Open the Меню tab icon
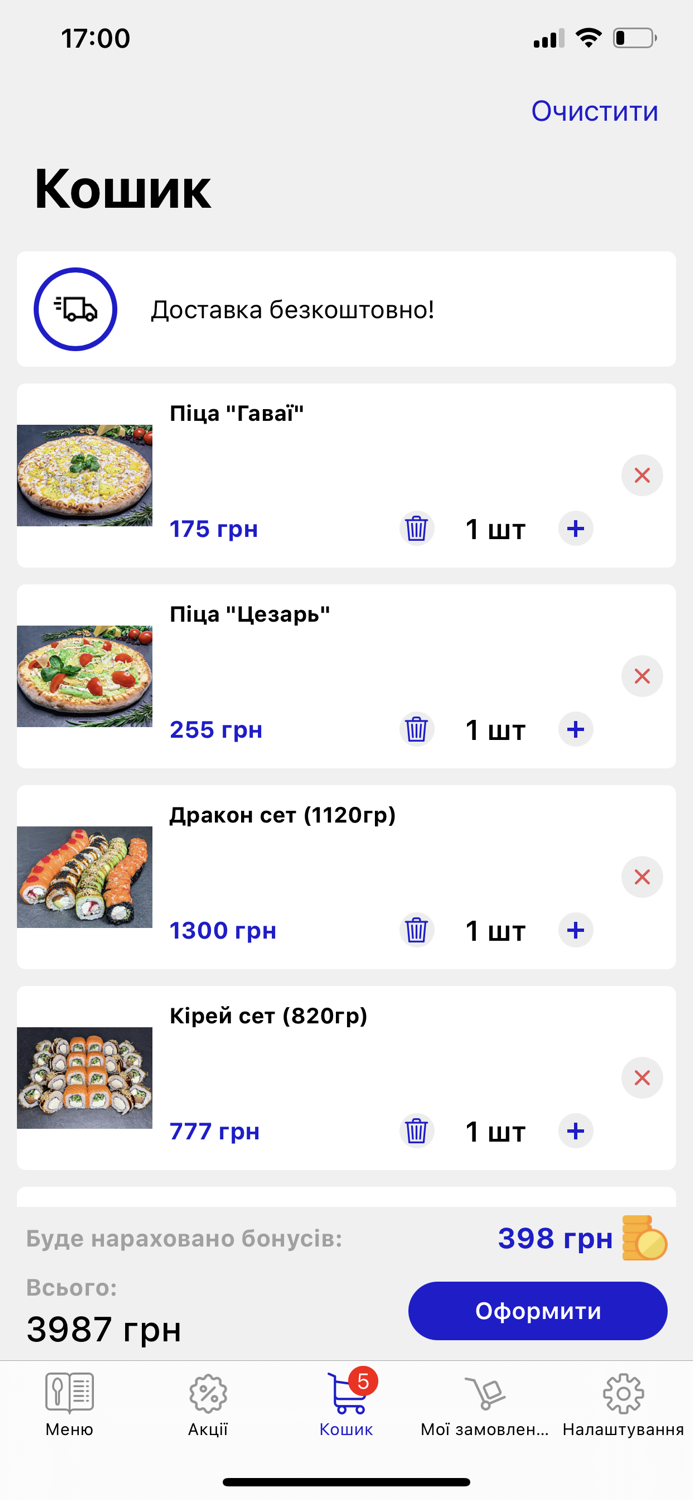The image size is (693, 1500). [69, 1393]
